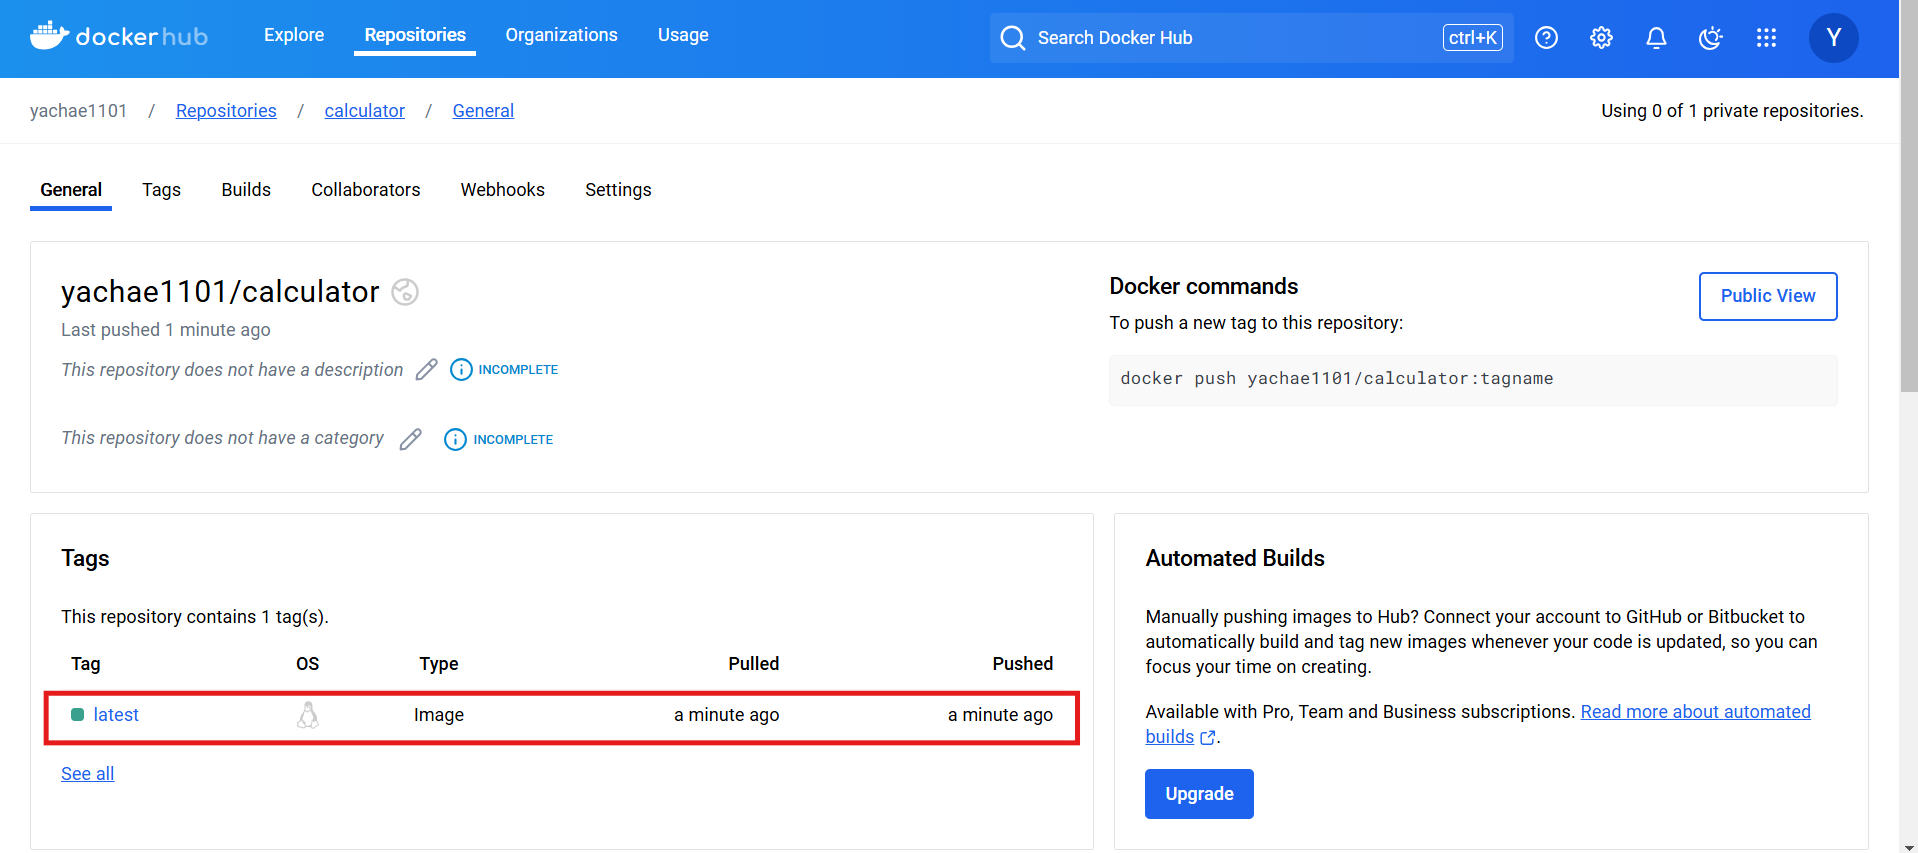
Task: Click the private repositories usage text
Action: pyautogui.click(x=1732, y=111)
